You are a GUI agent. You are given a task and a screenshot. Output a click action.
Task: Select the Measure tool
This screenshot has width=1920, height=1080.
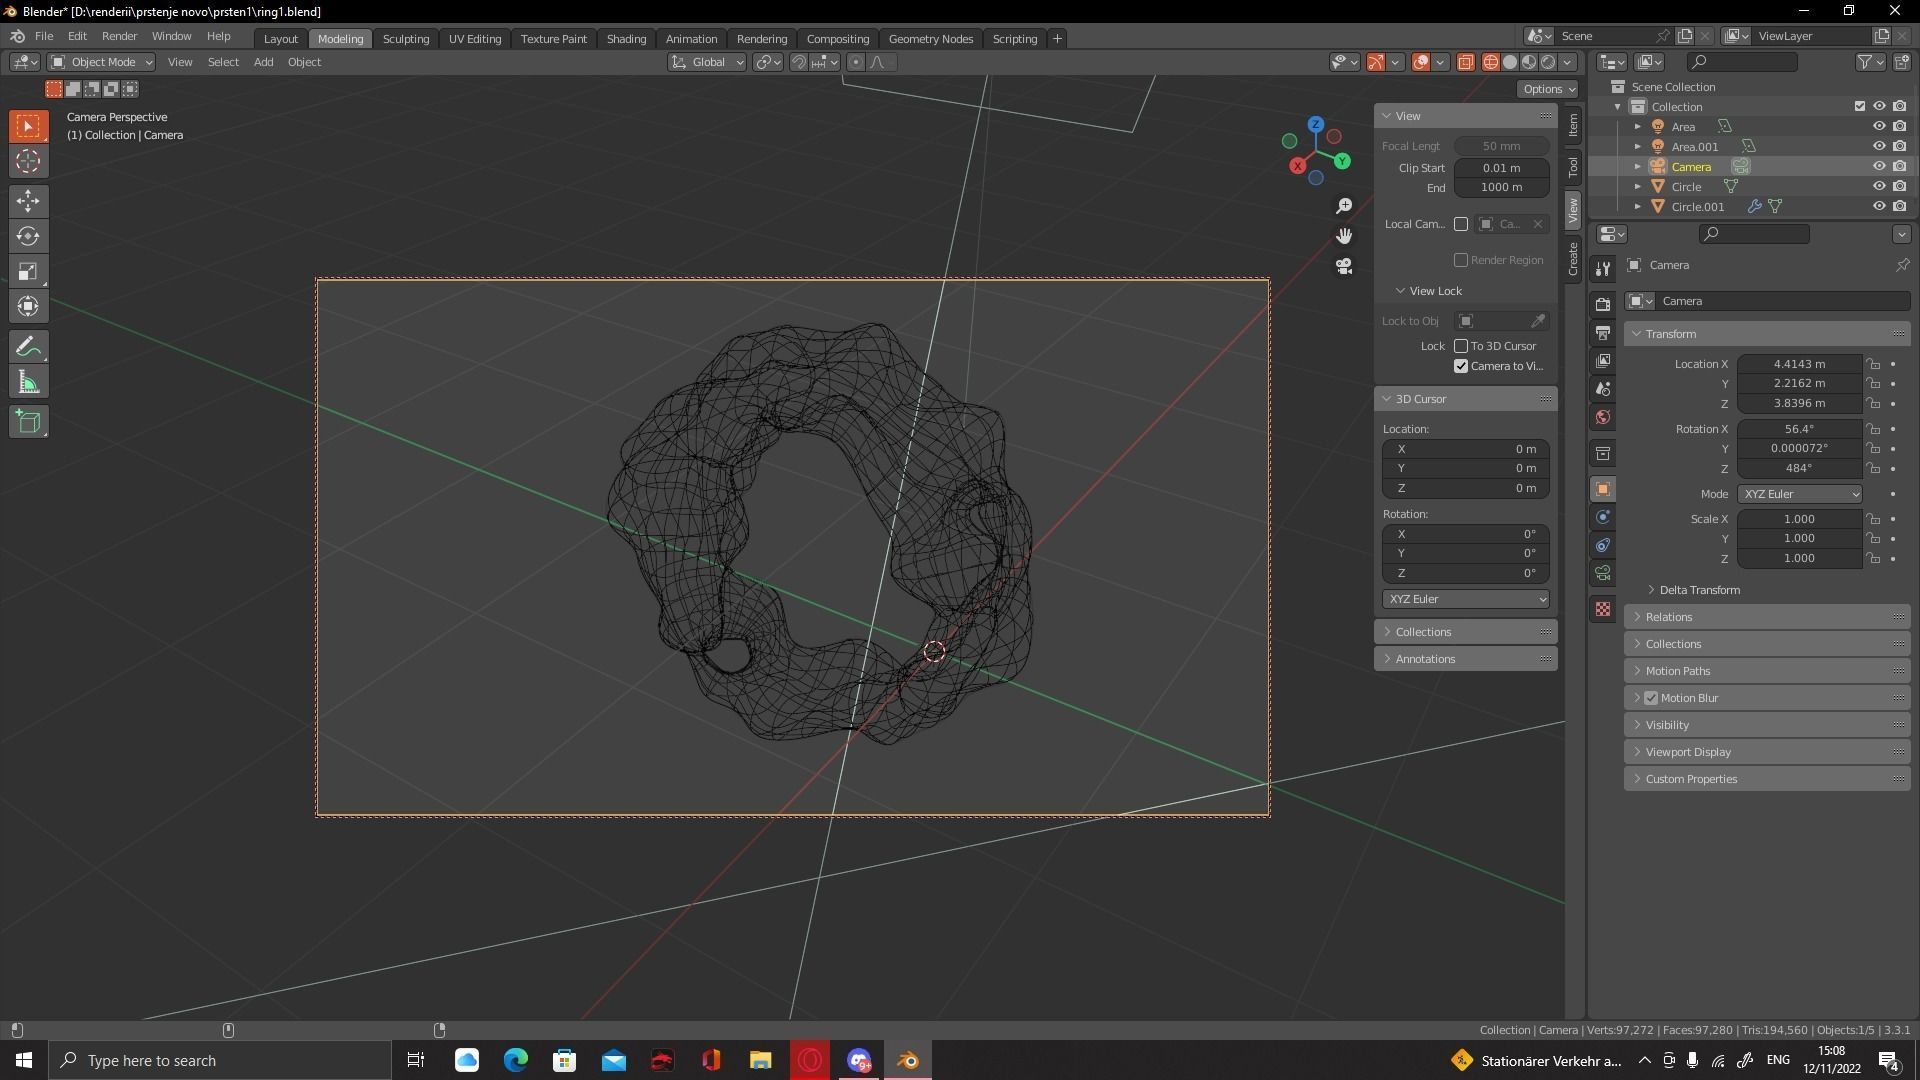pyautogui.click(x=28, y=381)
